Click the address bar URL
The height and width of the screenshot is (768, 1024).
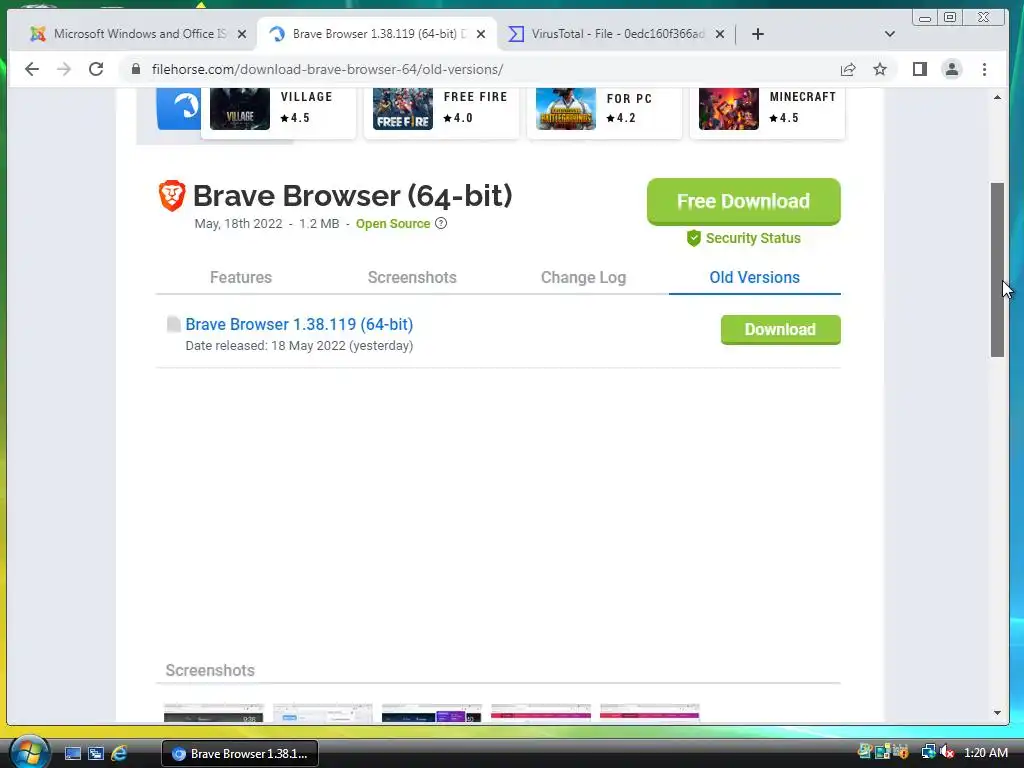point(327,69)
